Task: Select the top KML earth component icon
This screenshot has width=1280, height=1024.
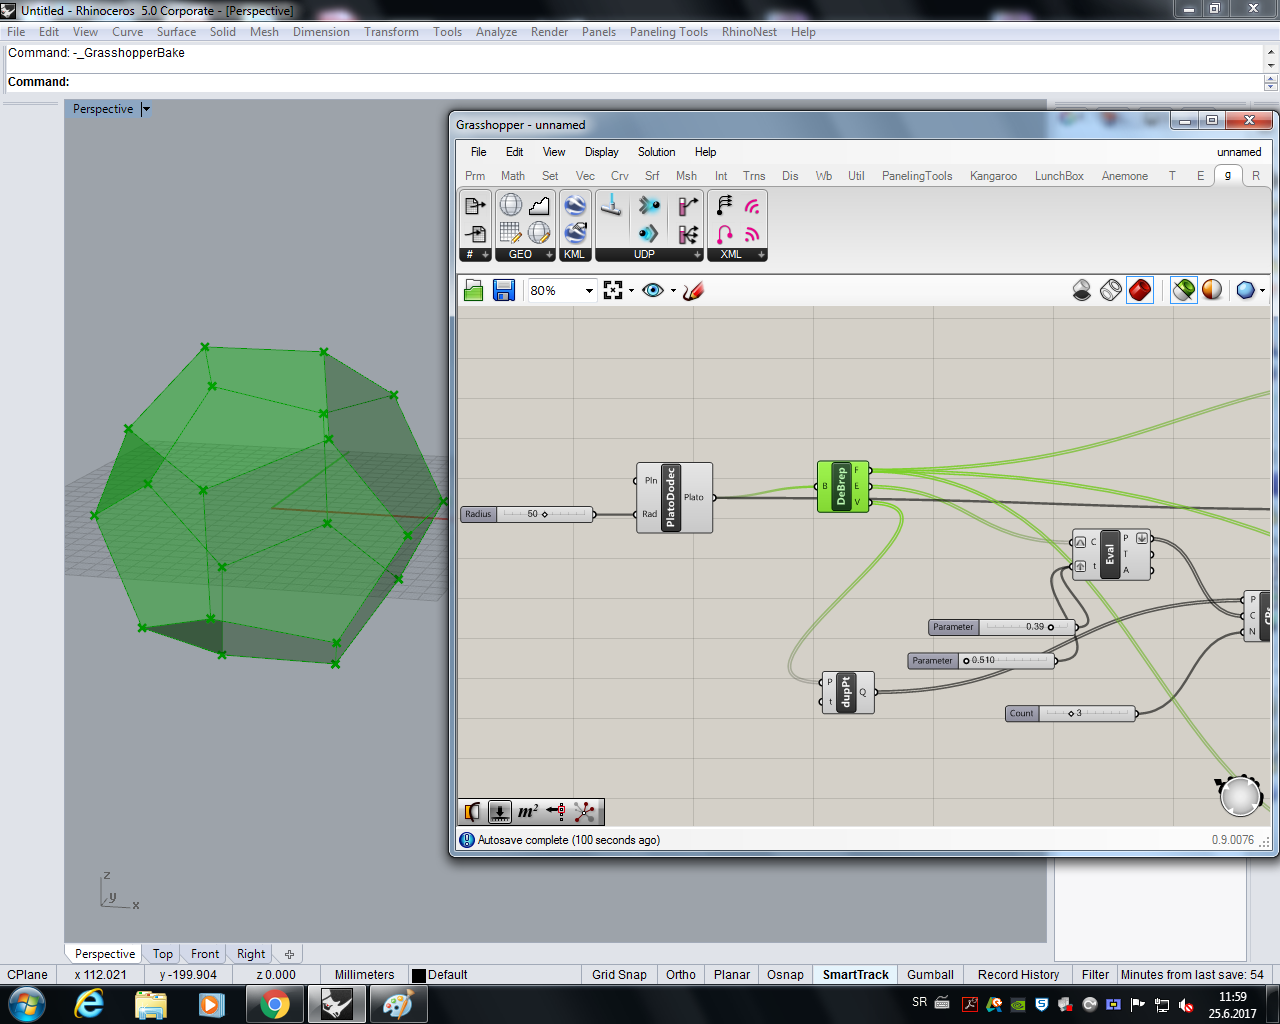Action: pyautogui.click(x=575, y=205)
